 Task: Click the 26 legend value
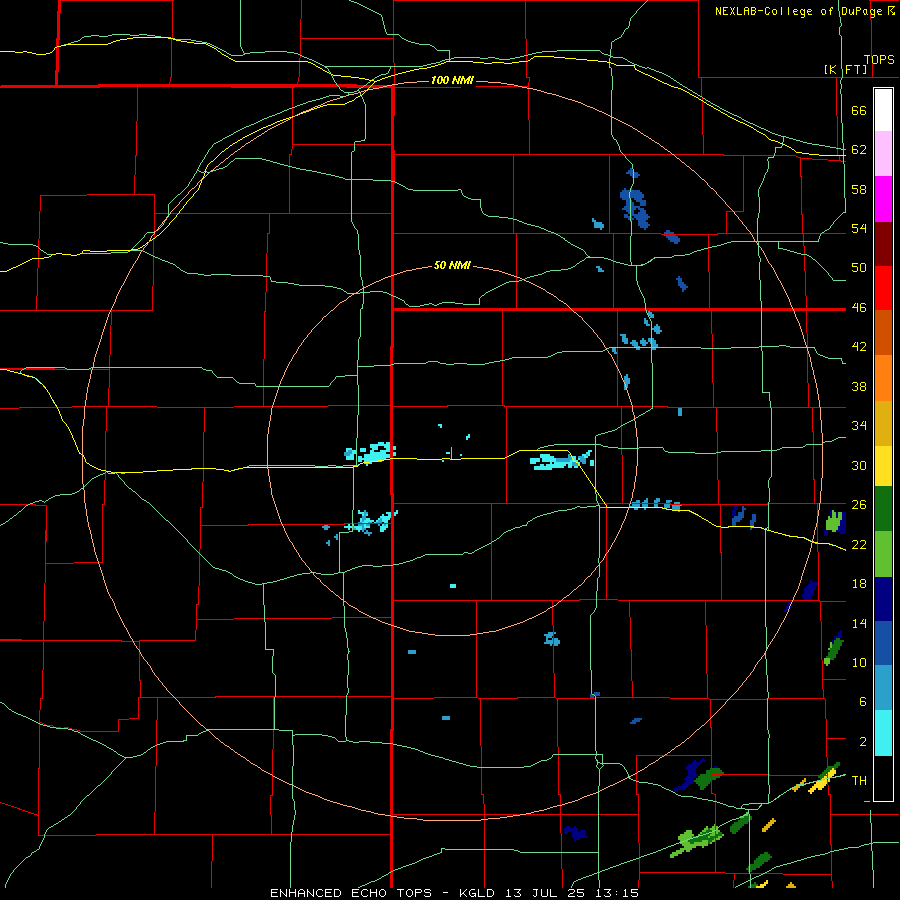(859, 505)
